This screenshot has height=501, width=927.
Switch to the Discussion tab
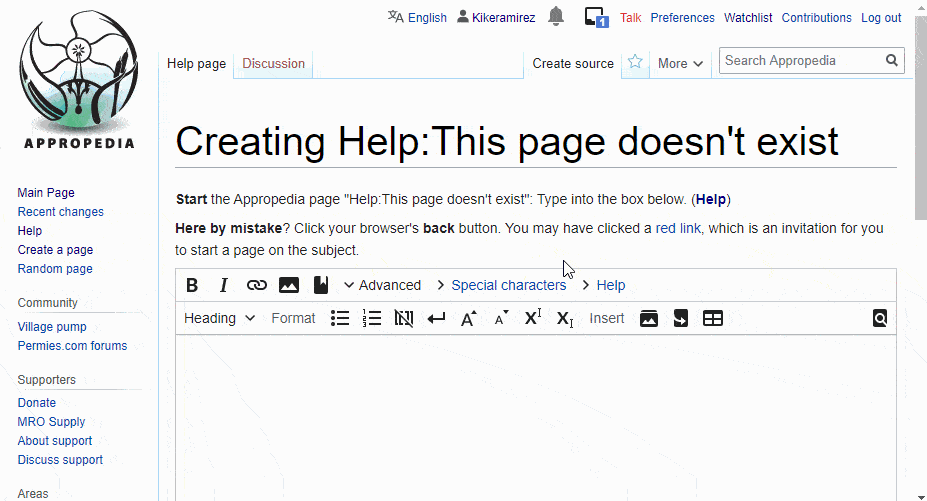point(273,63)
